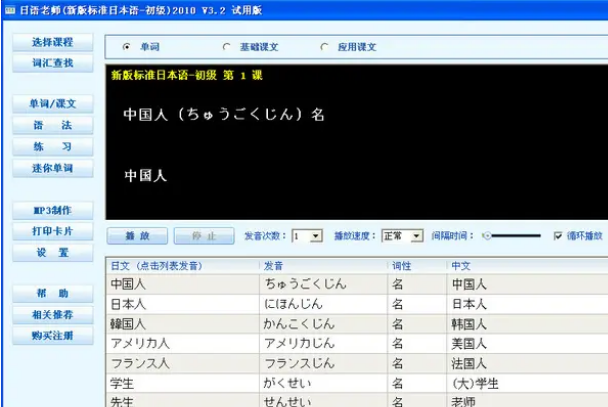The height and width of the screenshot is (407, 608).
Task: Open the 练习 practice section
Action: click(x=53, y=147)
